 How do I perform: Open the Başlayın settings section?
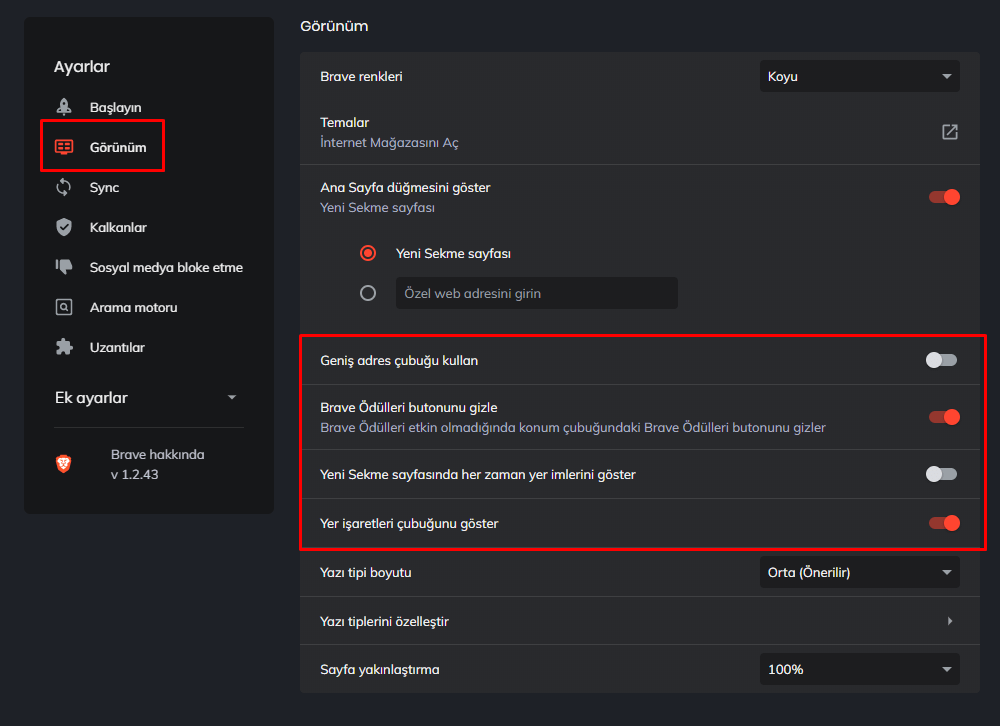115,107
